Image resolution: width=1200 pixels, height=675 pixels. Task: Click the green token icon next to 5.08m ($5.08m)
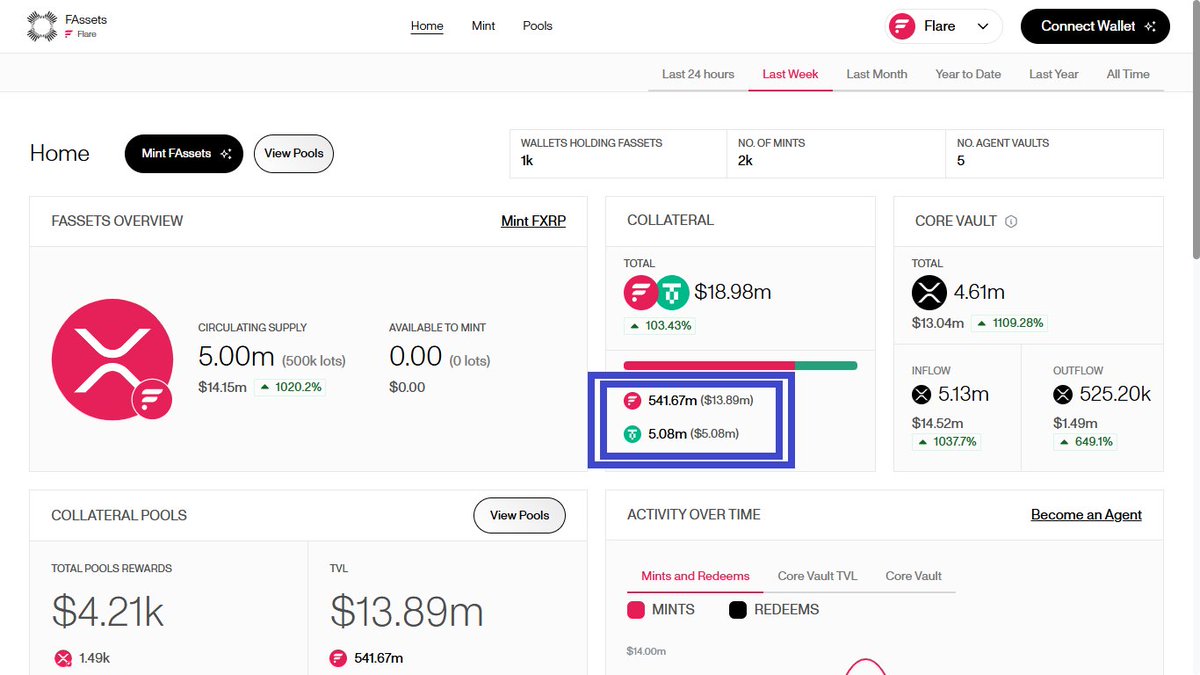click(x=632, y=434)
